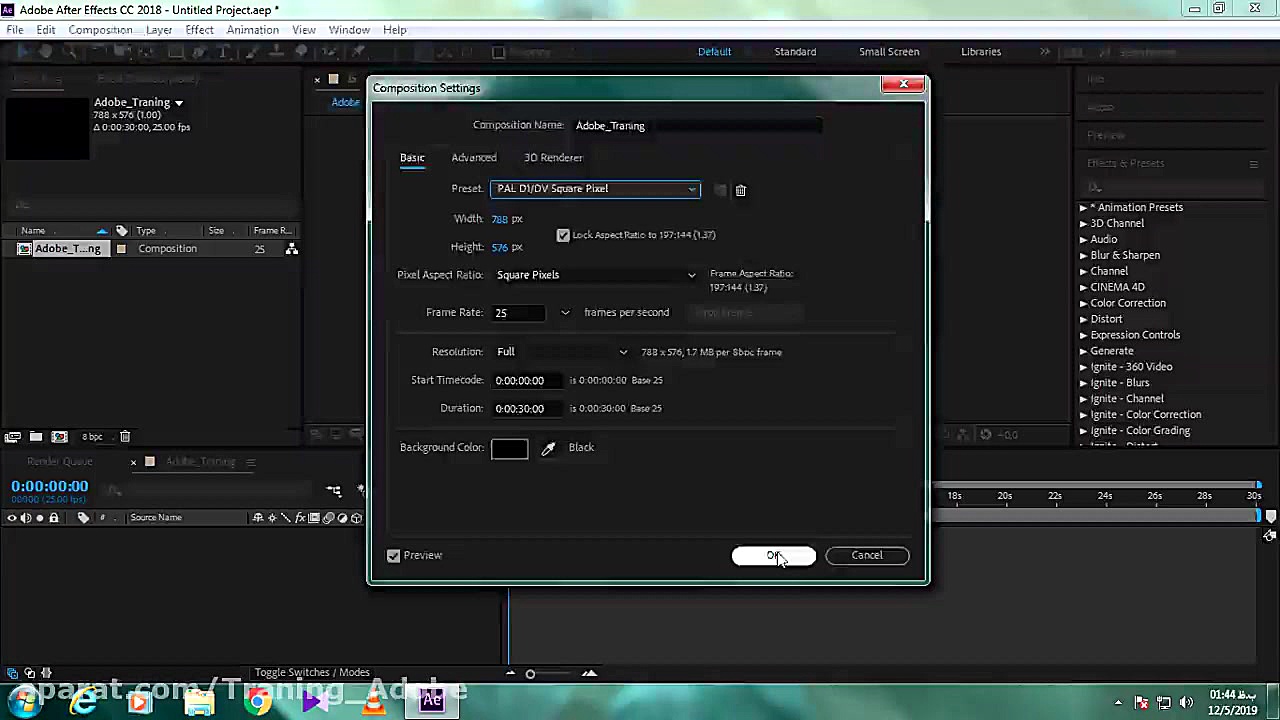
Task: Open the composition mini-flowchart in the timeline
Action: pos(334,490)
